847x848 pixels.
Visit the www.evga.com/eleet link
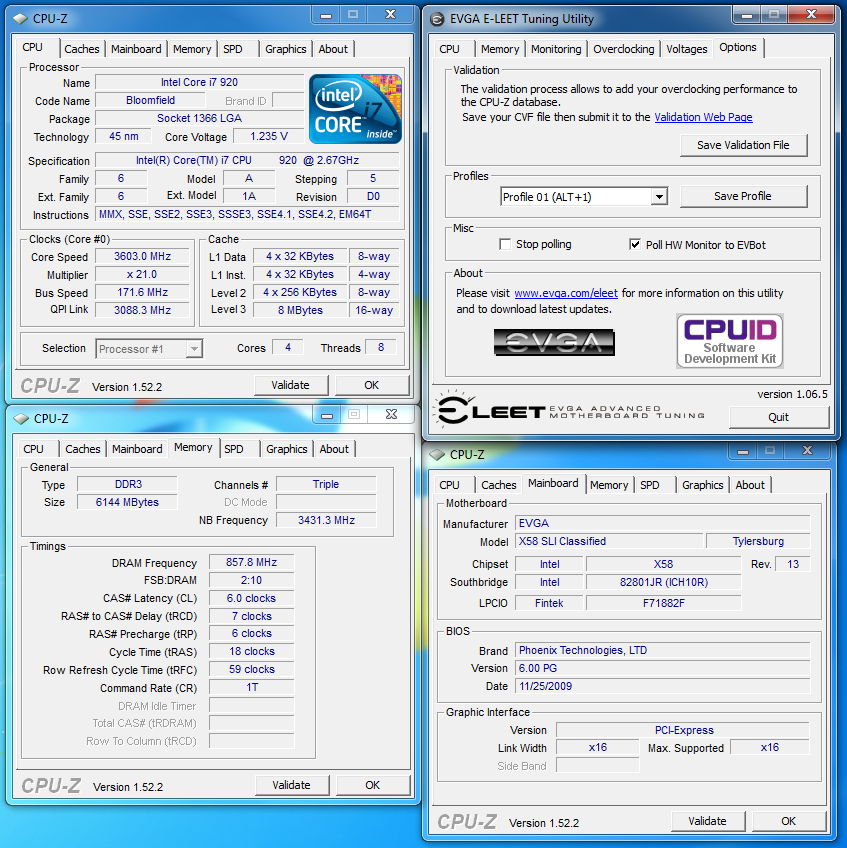pyautogui.click(x=566, y=293)
